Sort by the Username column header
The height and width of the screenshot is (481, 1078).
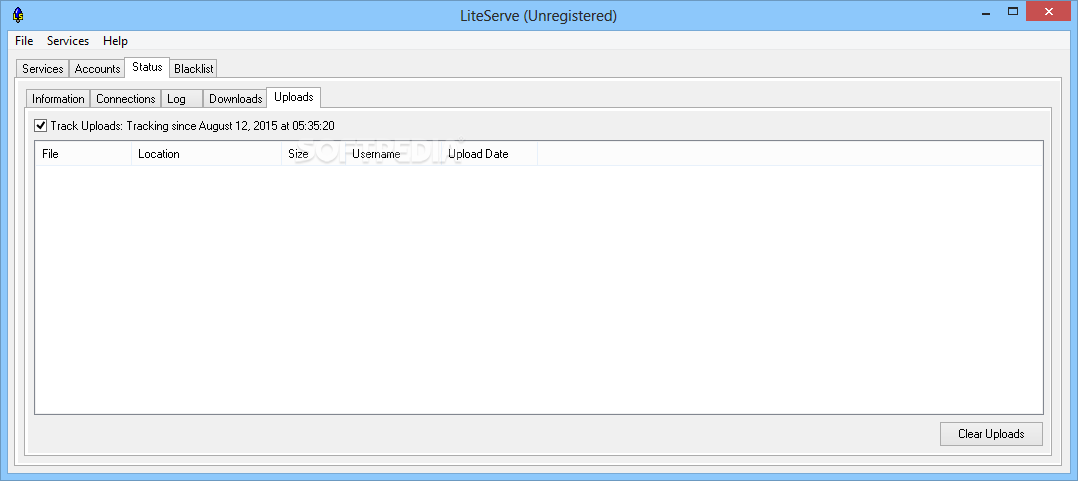click(x=393, y=154)
